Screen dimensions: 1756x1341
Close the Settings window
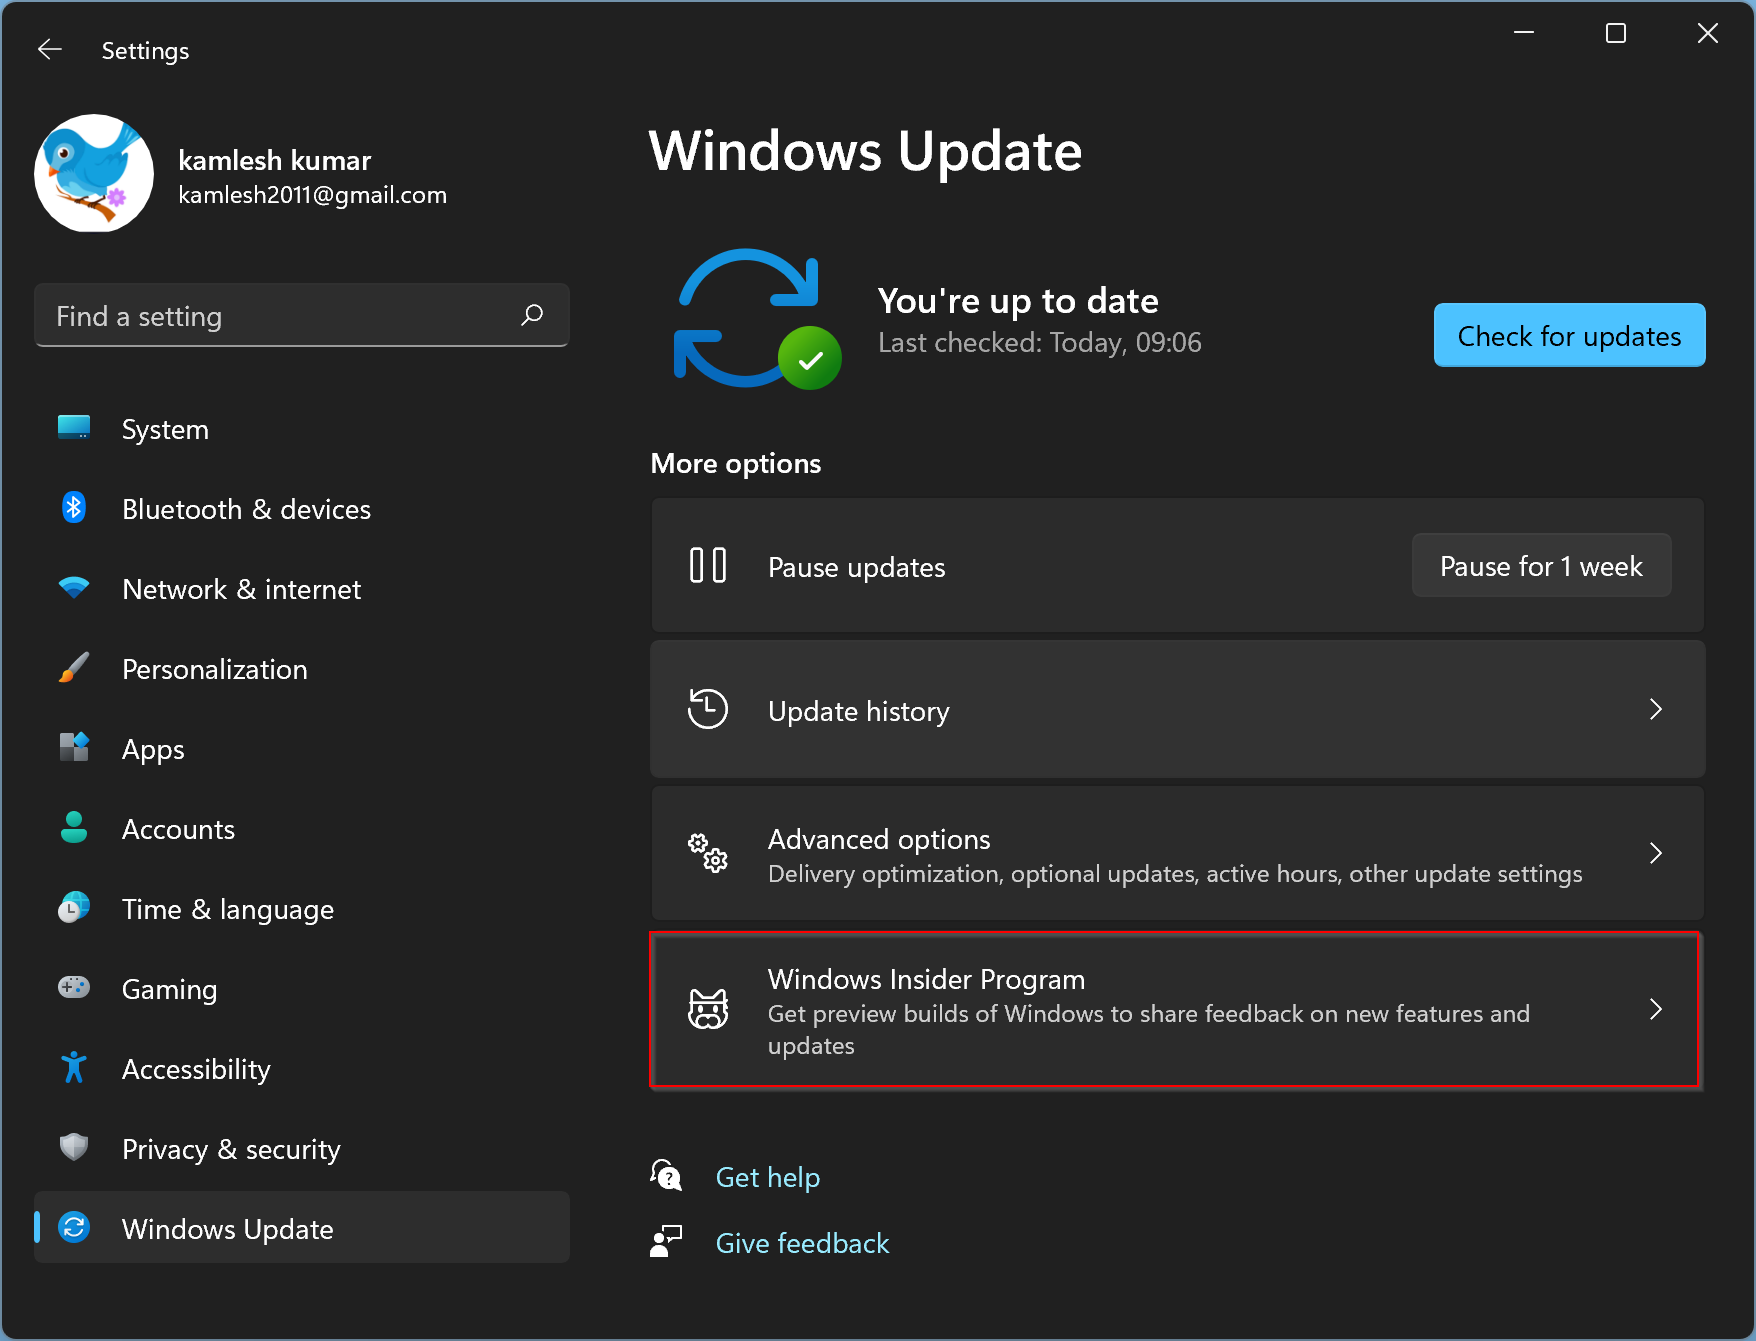pos(1708,33)
